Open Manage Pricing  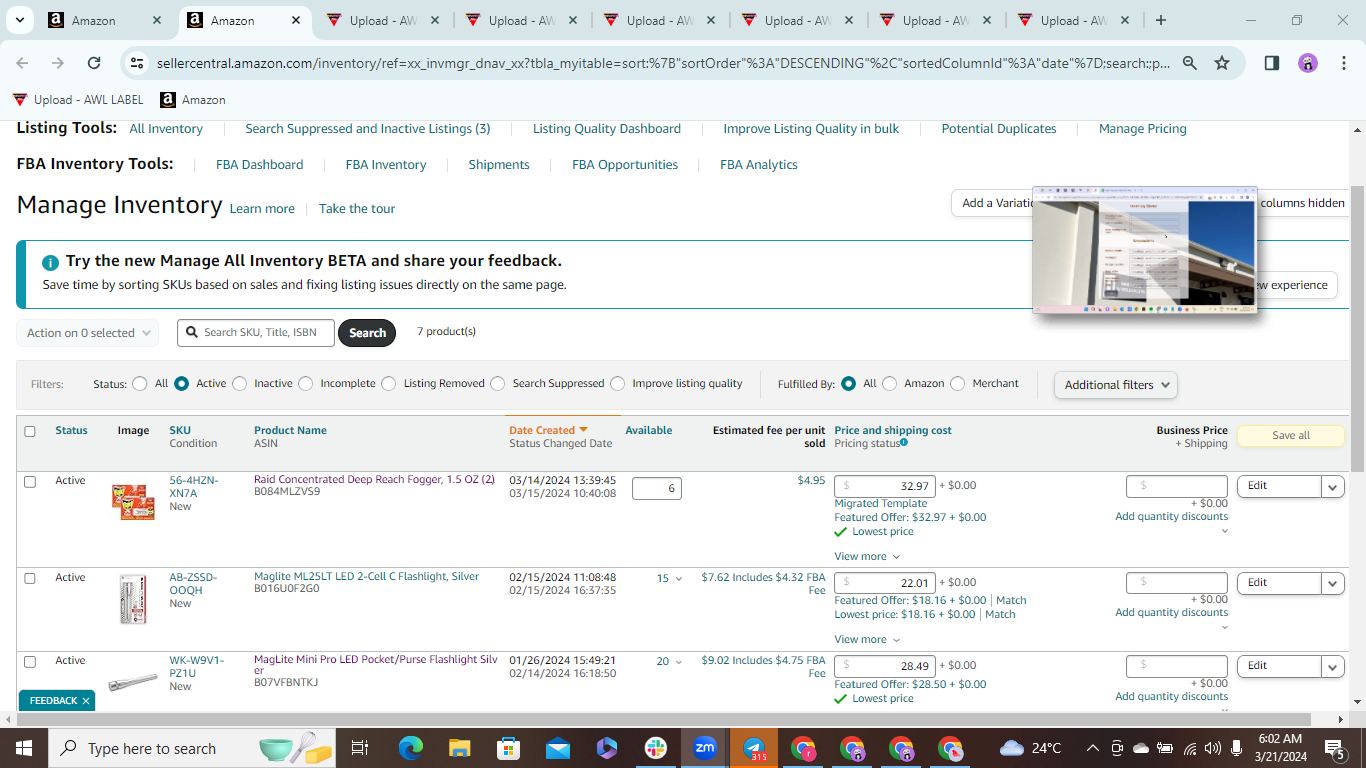pos(1143,129)
